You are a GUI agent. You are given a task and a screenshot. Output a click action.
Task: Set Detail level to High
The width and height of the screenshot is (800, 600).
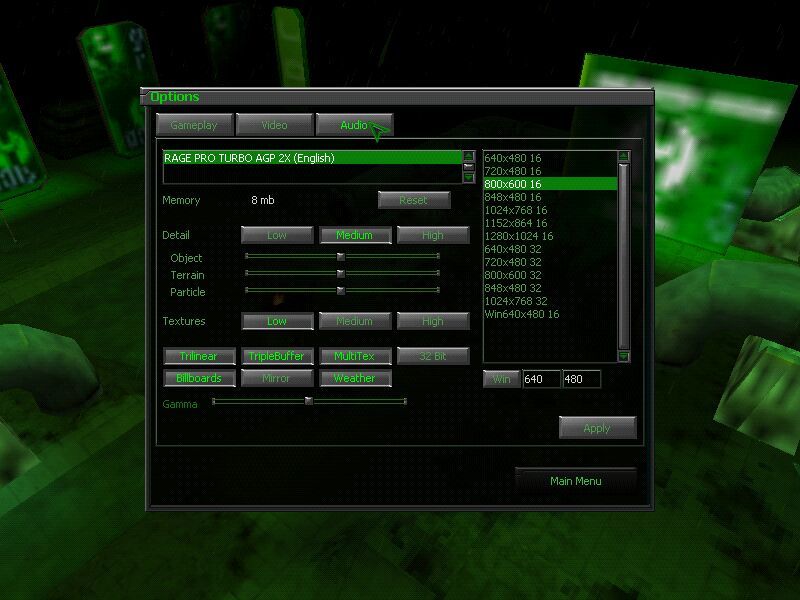tap(433, 236)
